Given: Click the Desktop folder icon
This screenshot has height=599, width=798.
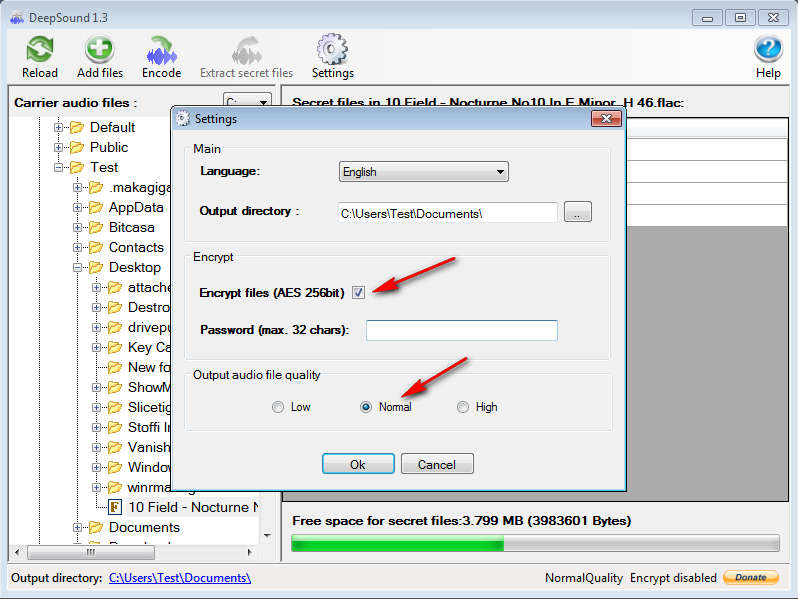Looking at the screenshot, I should [96, 267].
